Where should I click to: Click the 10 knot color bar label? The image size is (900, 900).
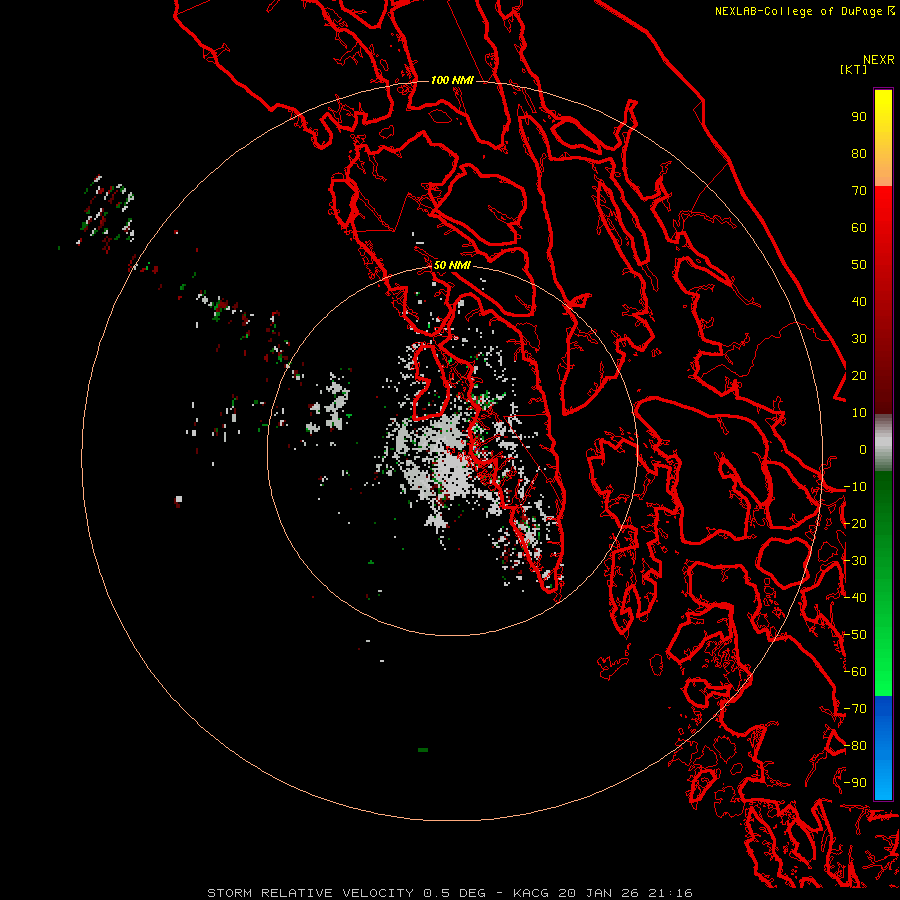click(x=859, y=413)
